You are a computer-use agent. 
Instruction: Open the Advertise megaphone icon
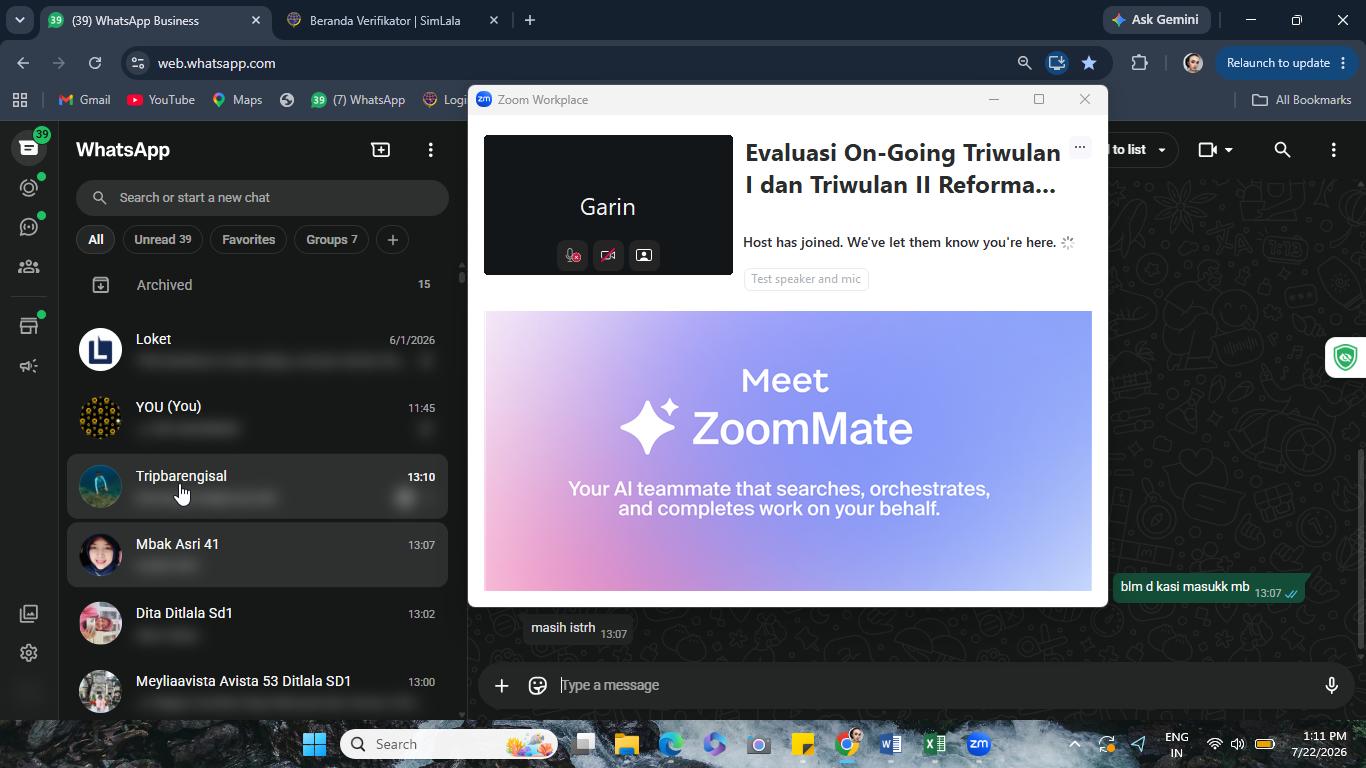(x=29, y=366)
